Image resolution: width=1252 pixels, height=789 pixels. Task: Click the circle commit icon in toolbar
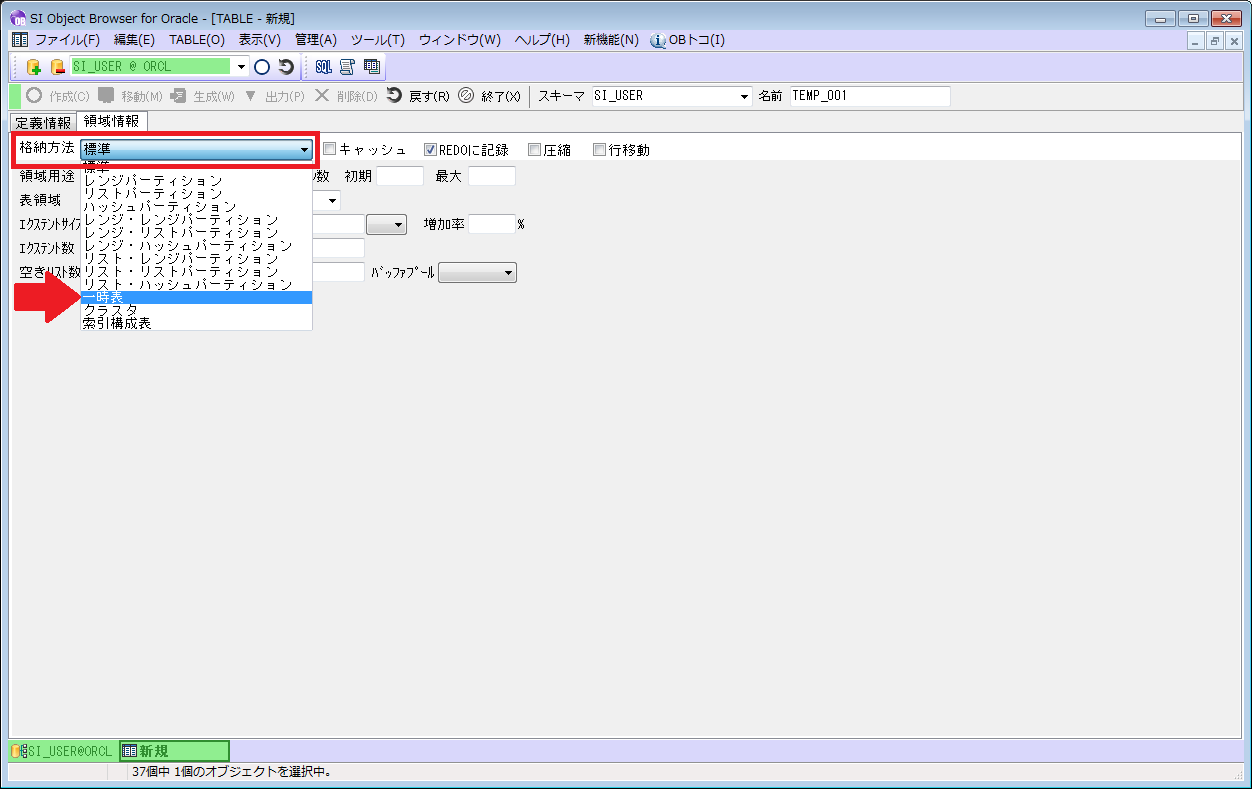click(x=262, y=67)
